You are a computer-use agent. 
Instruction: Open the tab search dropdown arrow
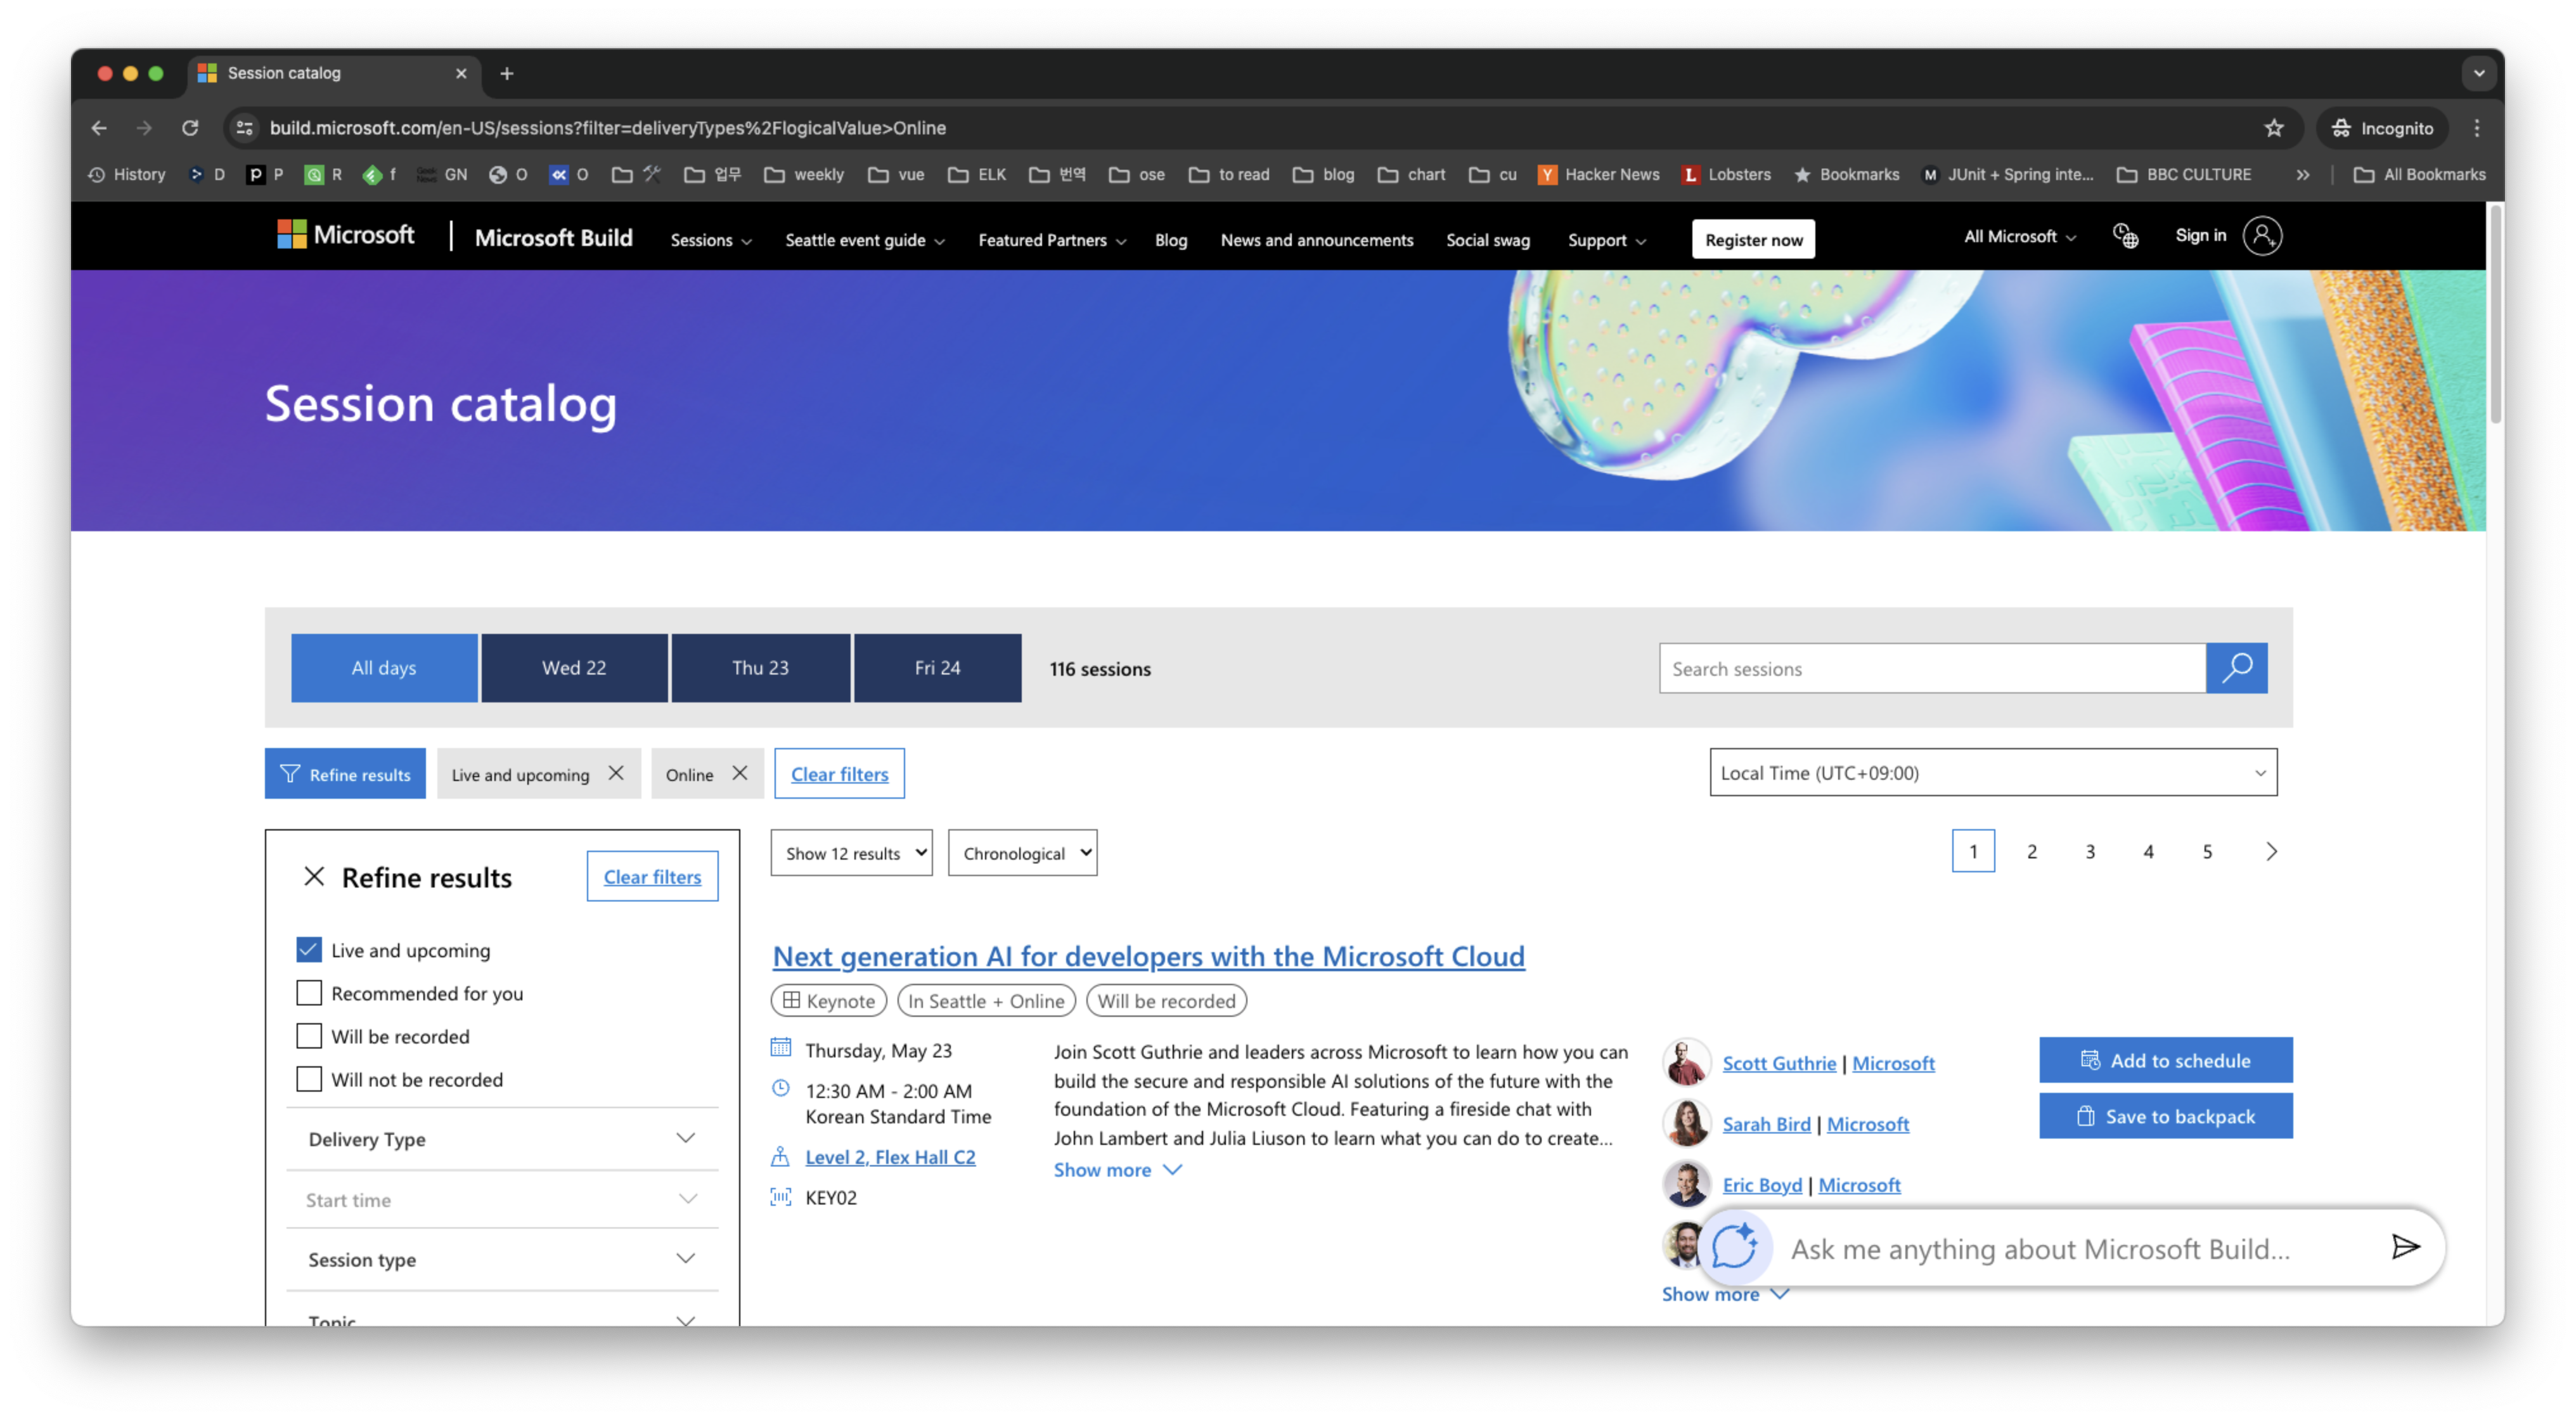(2478, 73)
